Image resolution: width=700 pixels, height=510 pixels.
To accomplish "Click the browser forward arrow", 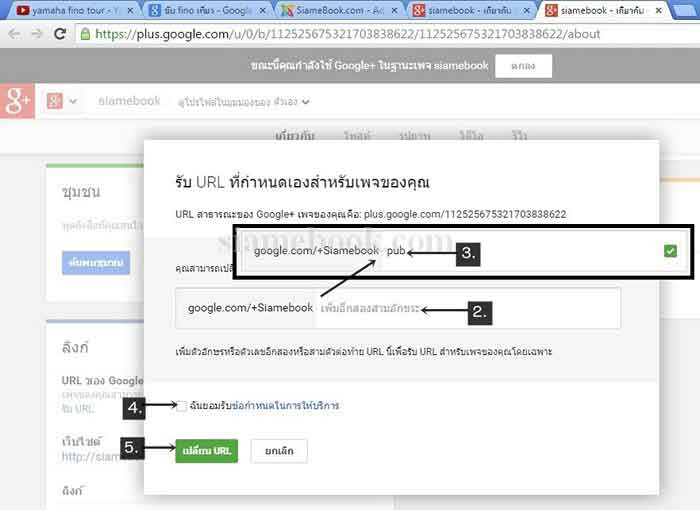I will [37, 34].
